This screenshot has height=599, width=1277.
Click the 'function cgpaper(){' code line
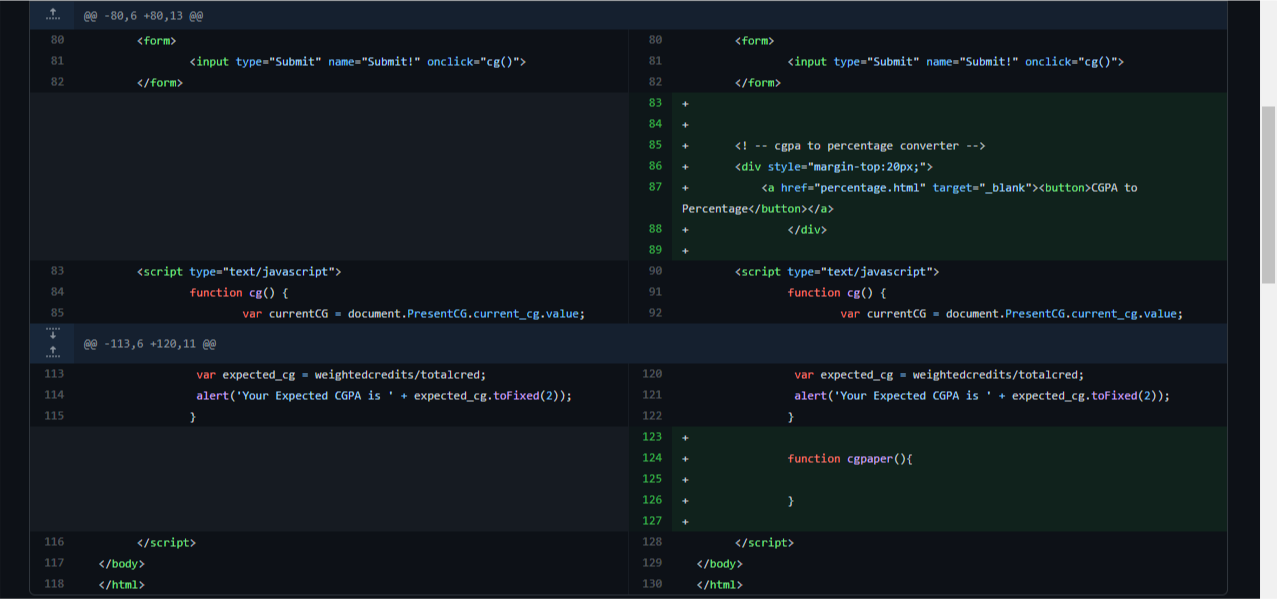(850, 458)
